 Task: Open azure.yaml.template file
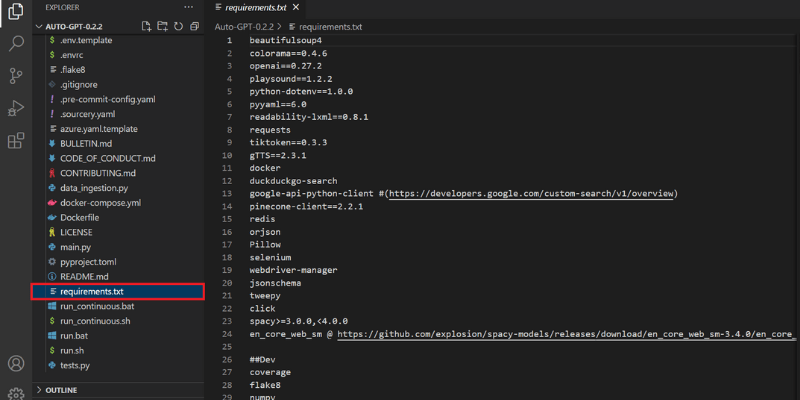[x=98, y=129]
